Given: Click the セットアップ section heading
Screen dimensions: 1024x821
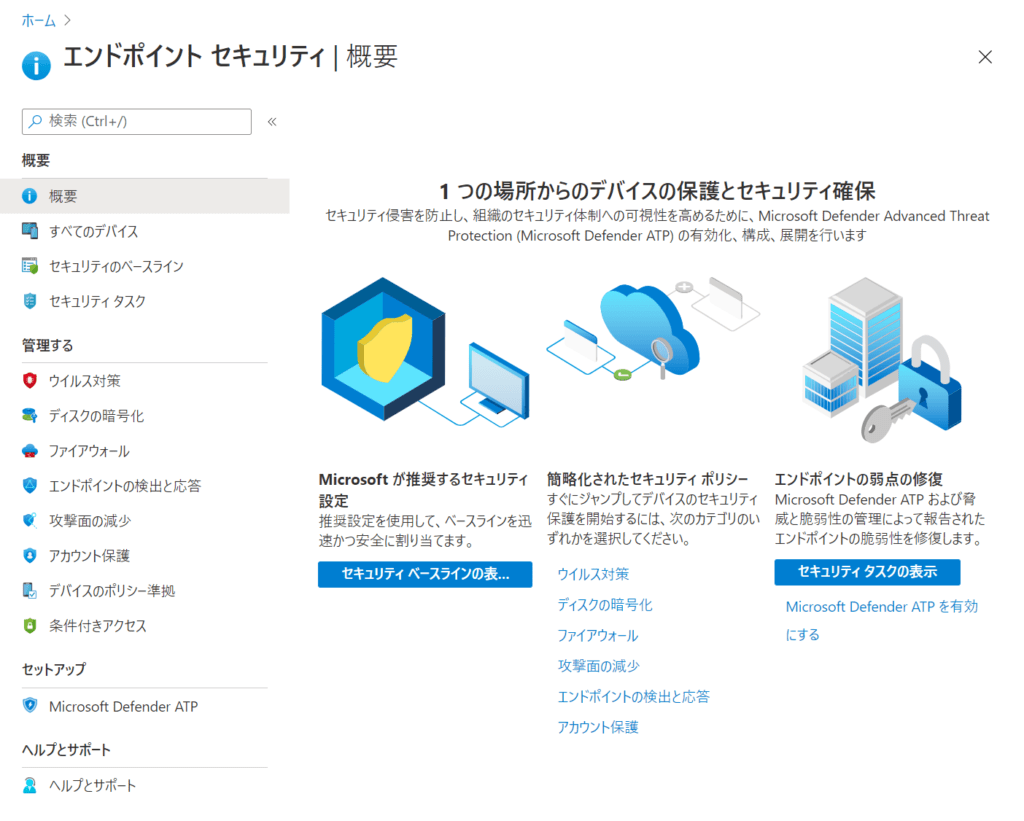Looking at the screenshot, I should tap(54, 669).
